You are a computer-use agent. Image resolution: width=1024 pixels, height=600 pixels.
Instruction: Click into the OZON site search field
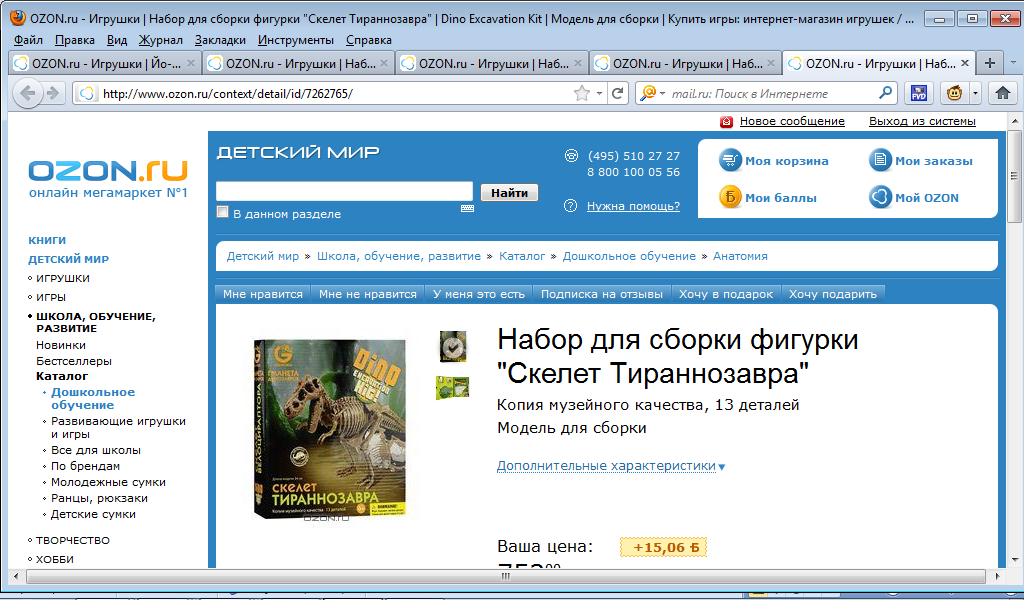pyautogui.click(x=344, y=191)
